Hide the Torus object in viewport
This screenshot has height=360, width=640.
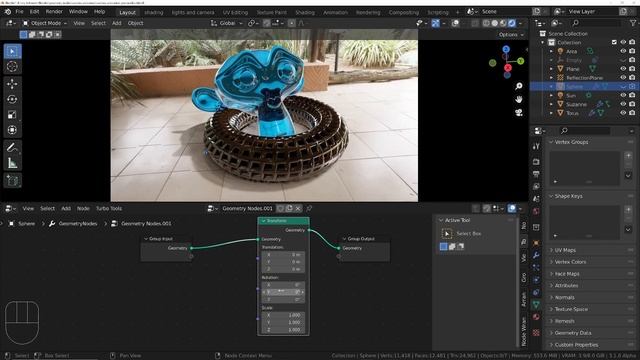click(x=623, y=113)
